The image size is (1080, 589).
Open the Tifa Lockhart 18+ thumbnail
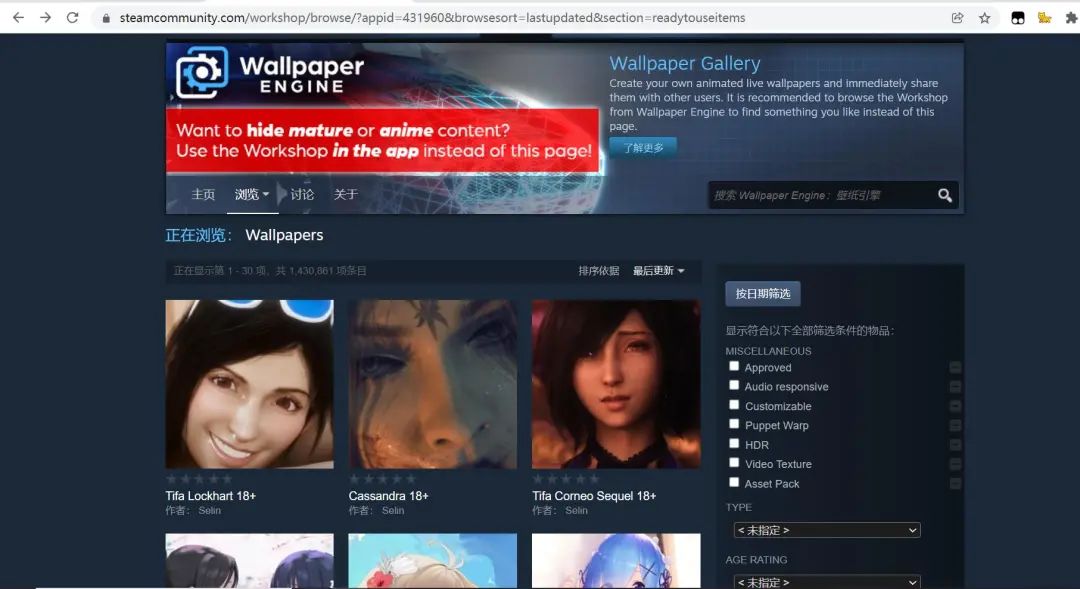[x=249, y=384]
